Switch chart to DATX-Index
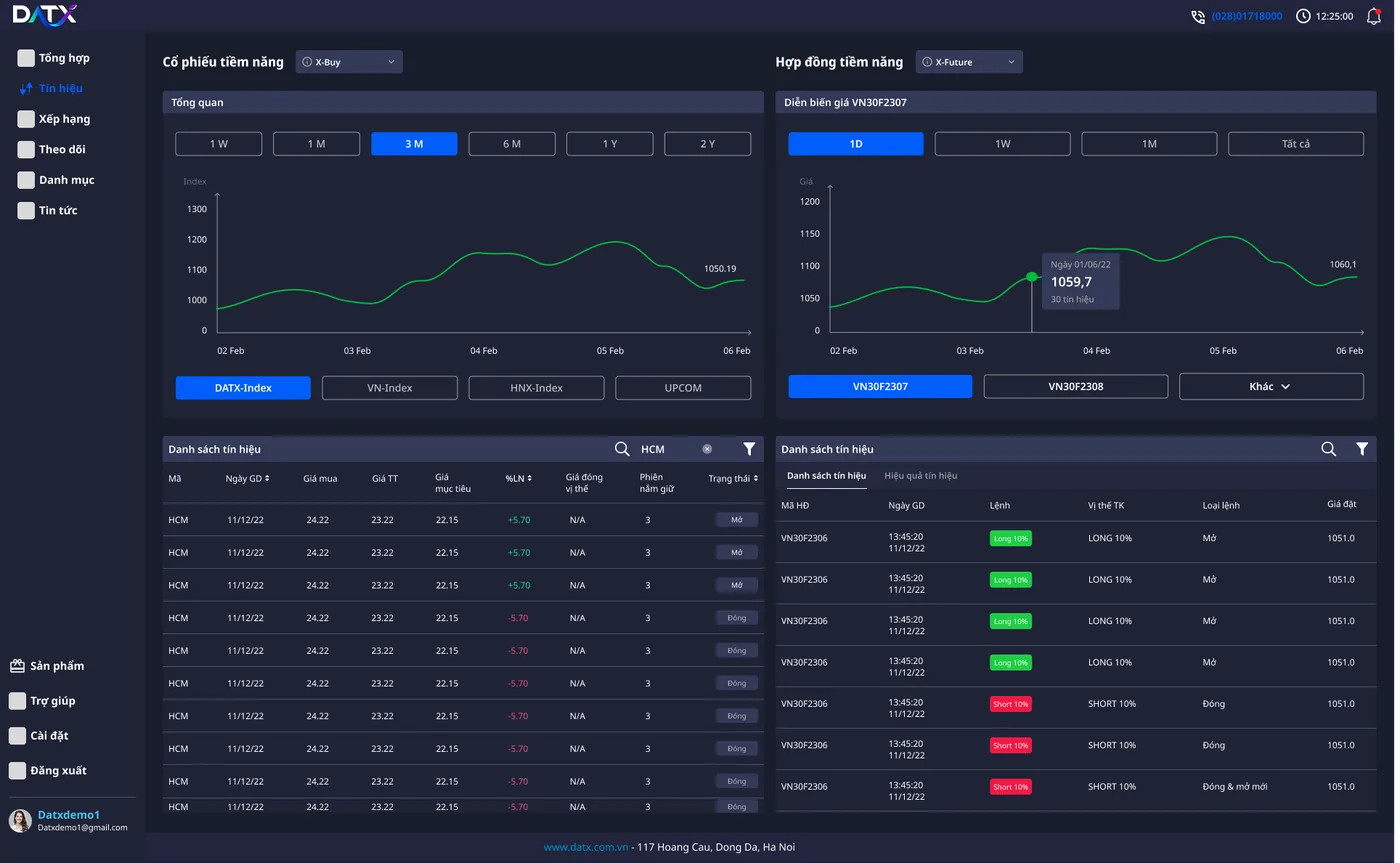 [x=243, y=388]
